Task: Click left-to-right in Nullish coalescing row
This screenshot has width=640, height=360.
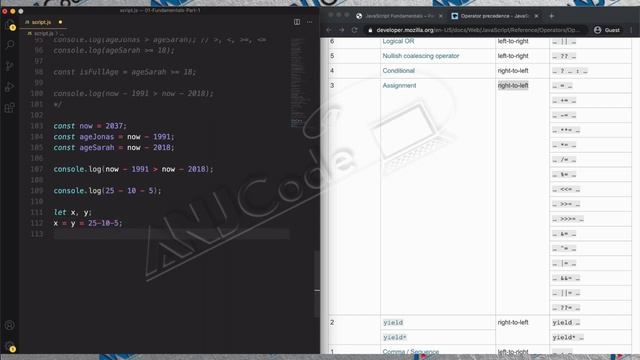Action: [513, 56]
